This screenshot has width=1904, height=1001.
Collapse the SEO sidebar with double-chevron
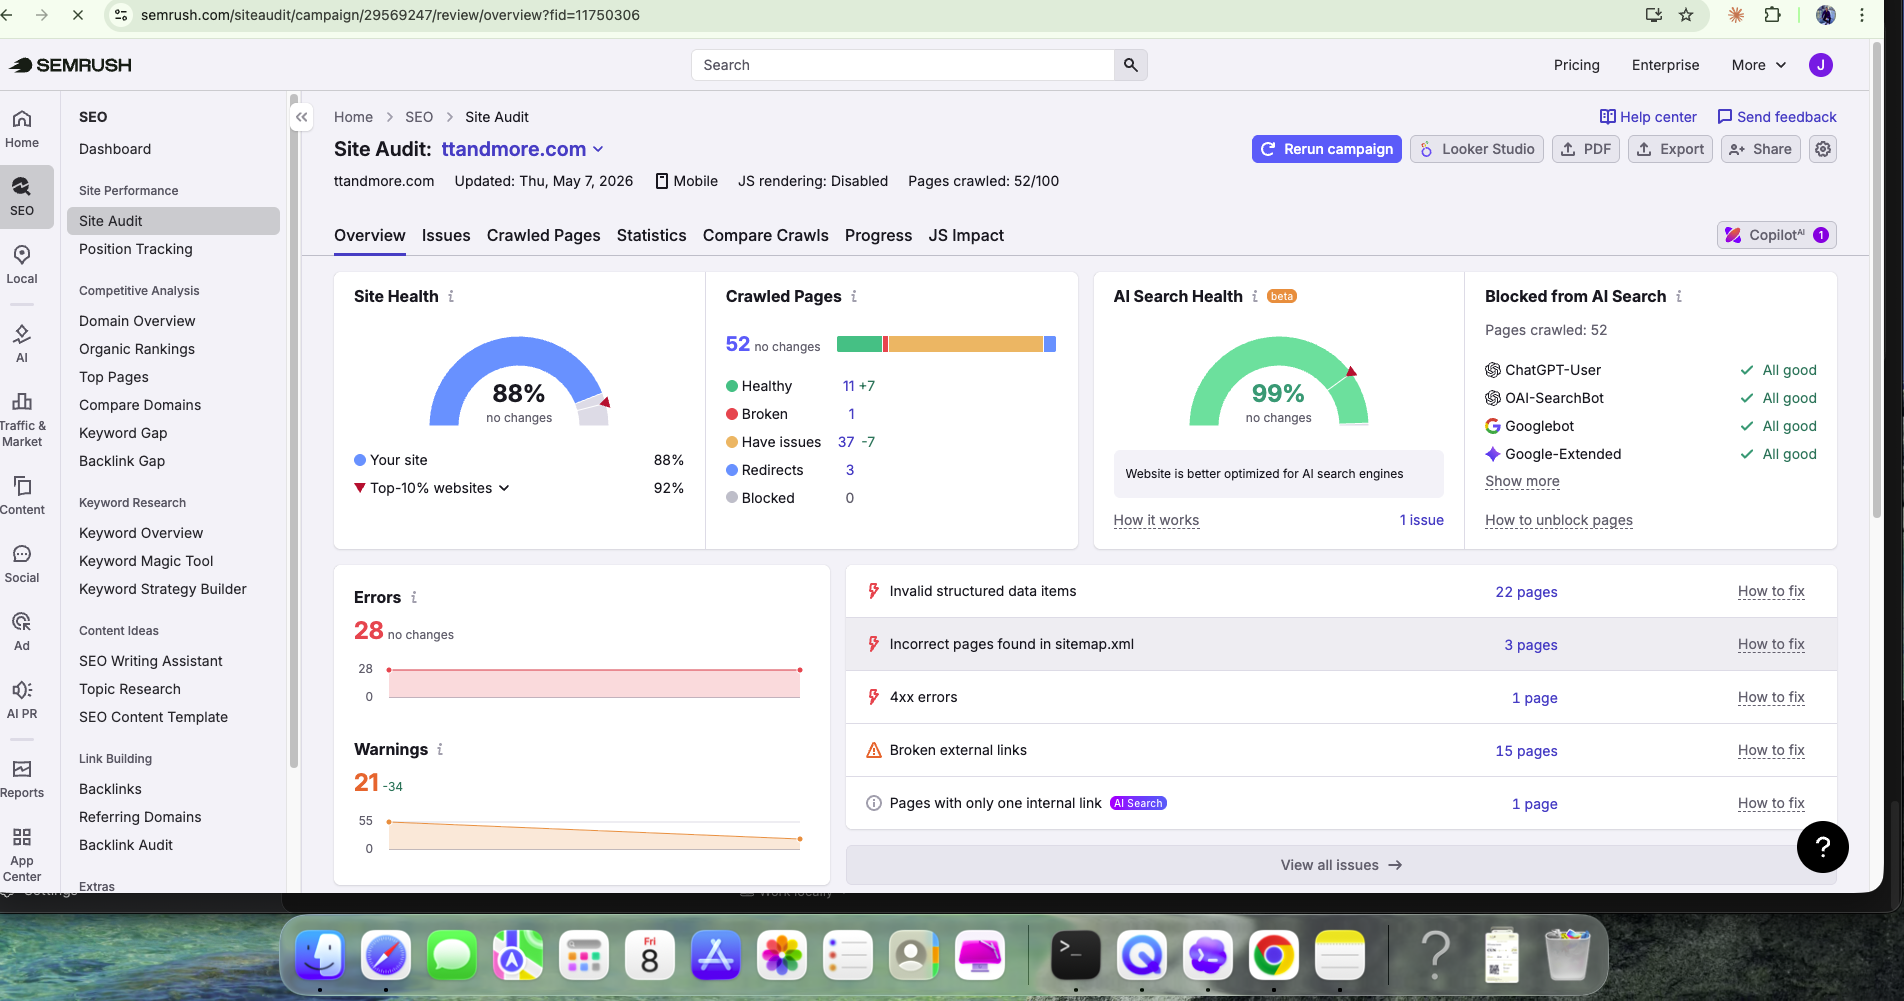301,117
